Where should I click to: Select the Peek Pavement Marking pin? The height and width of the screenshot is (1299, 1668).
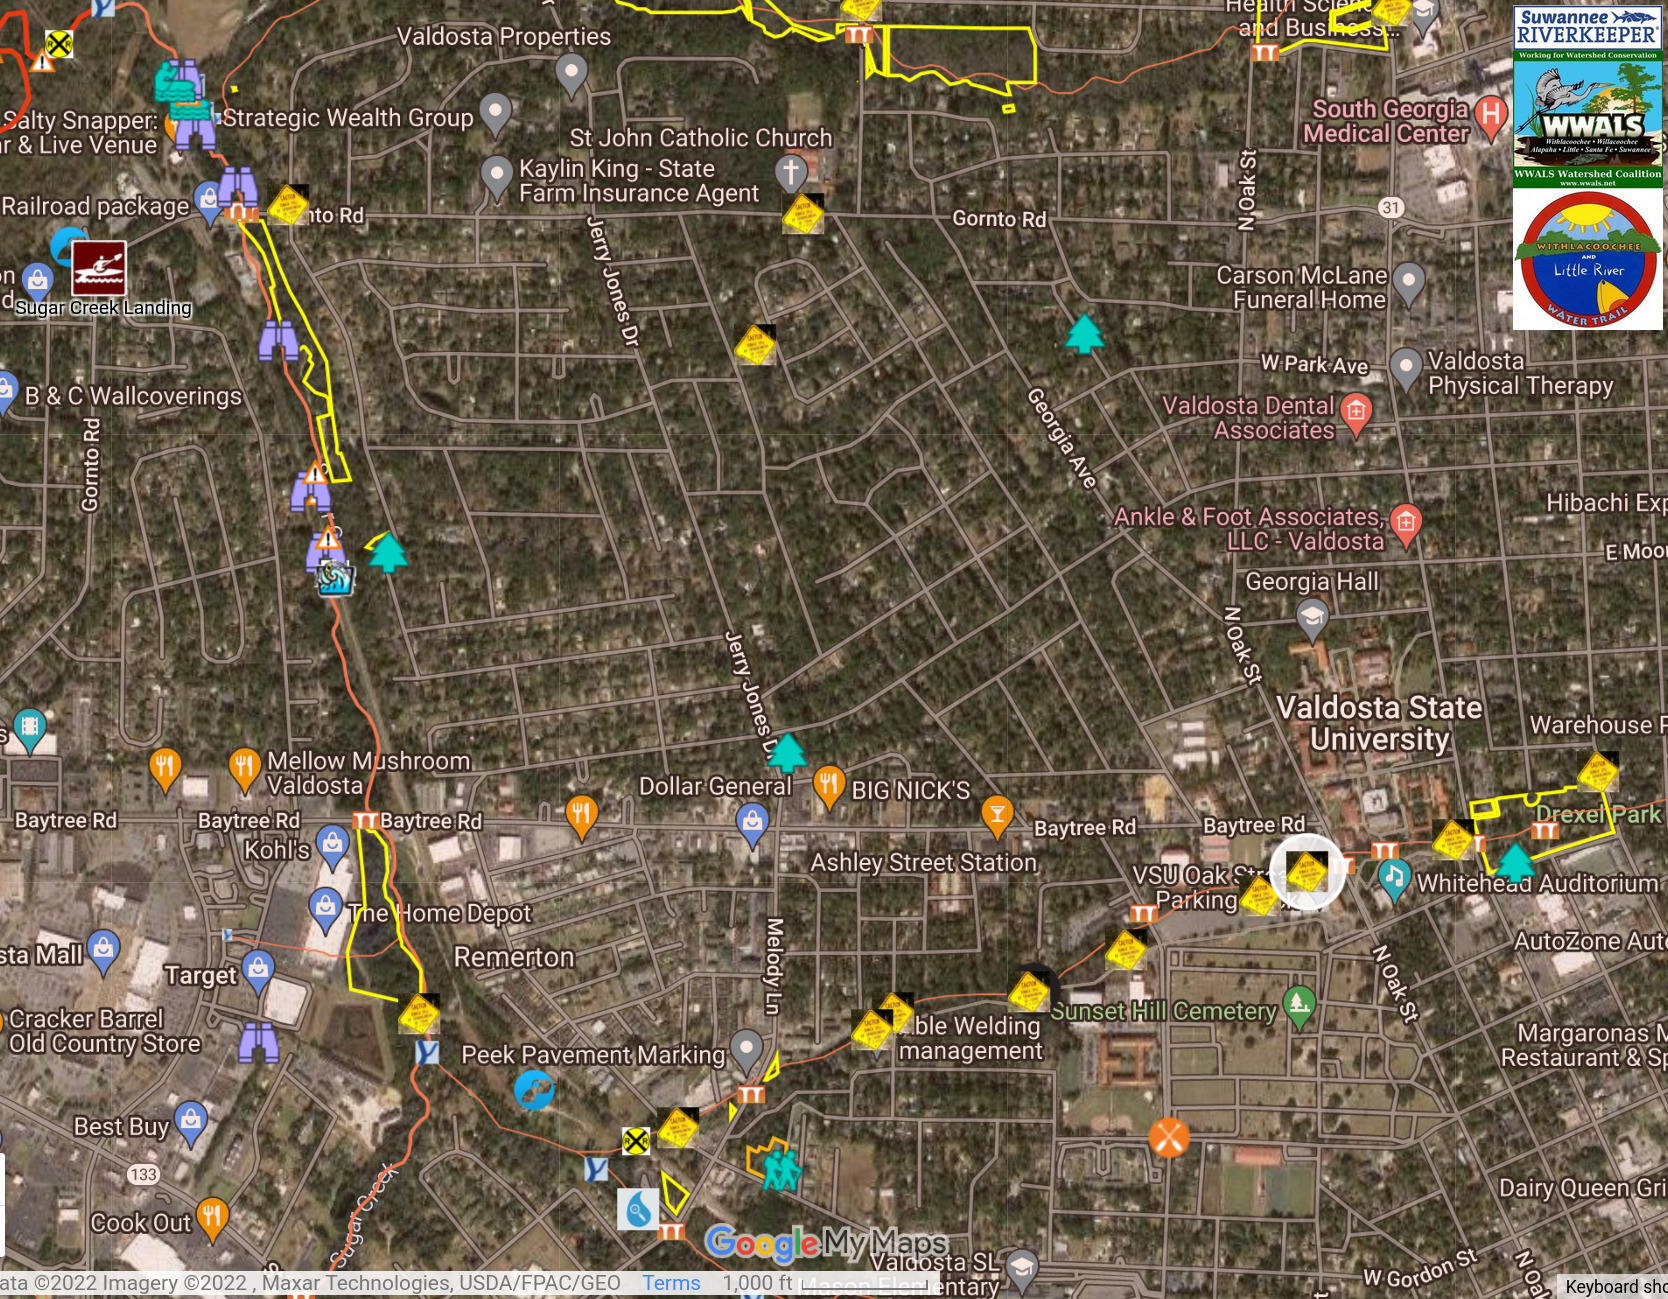click(x=746, y=1052)
